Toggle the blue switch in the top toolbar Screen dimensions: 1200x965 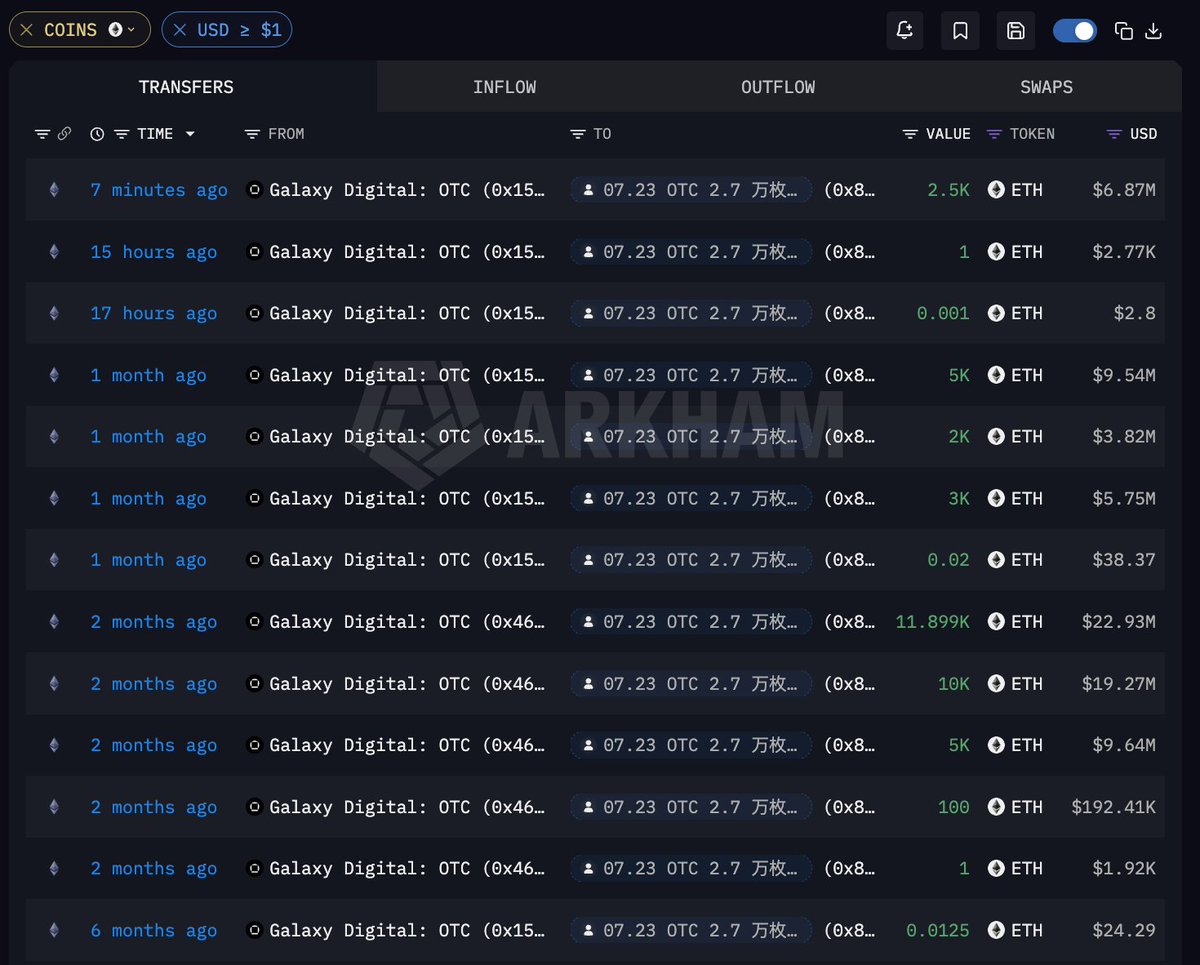[x=1075, y=30]
